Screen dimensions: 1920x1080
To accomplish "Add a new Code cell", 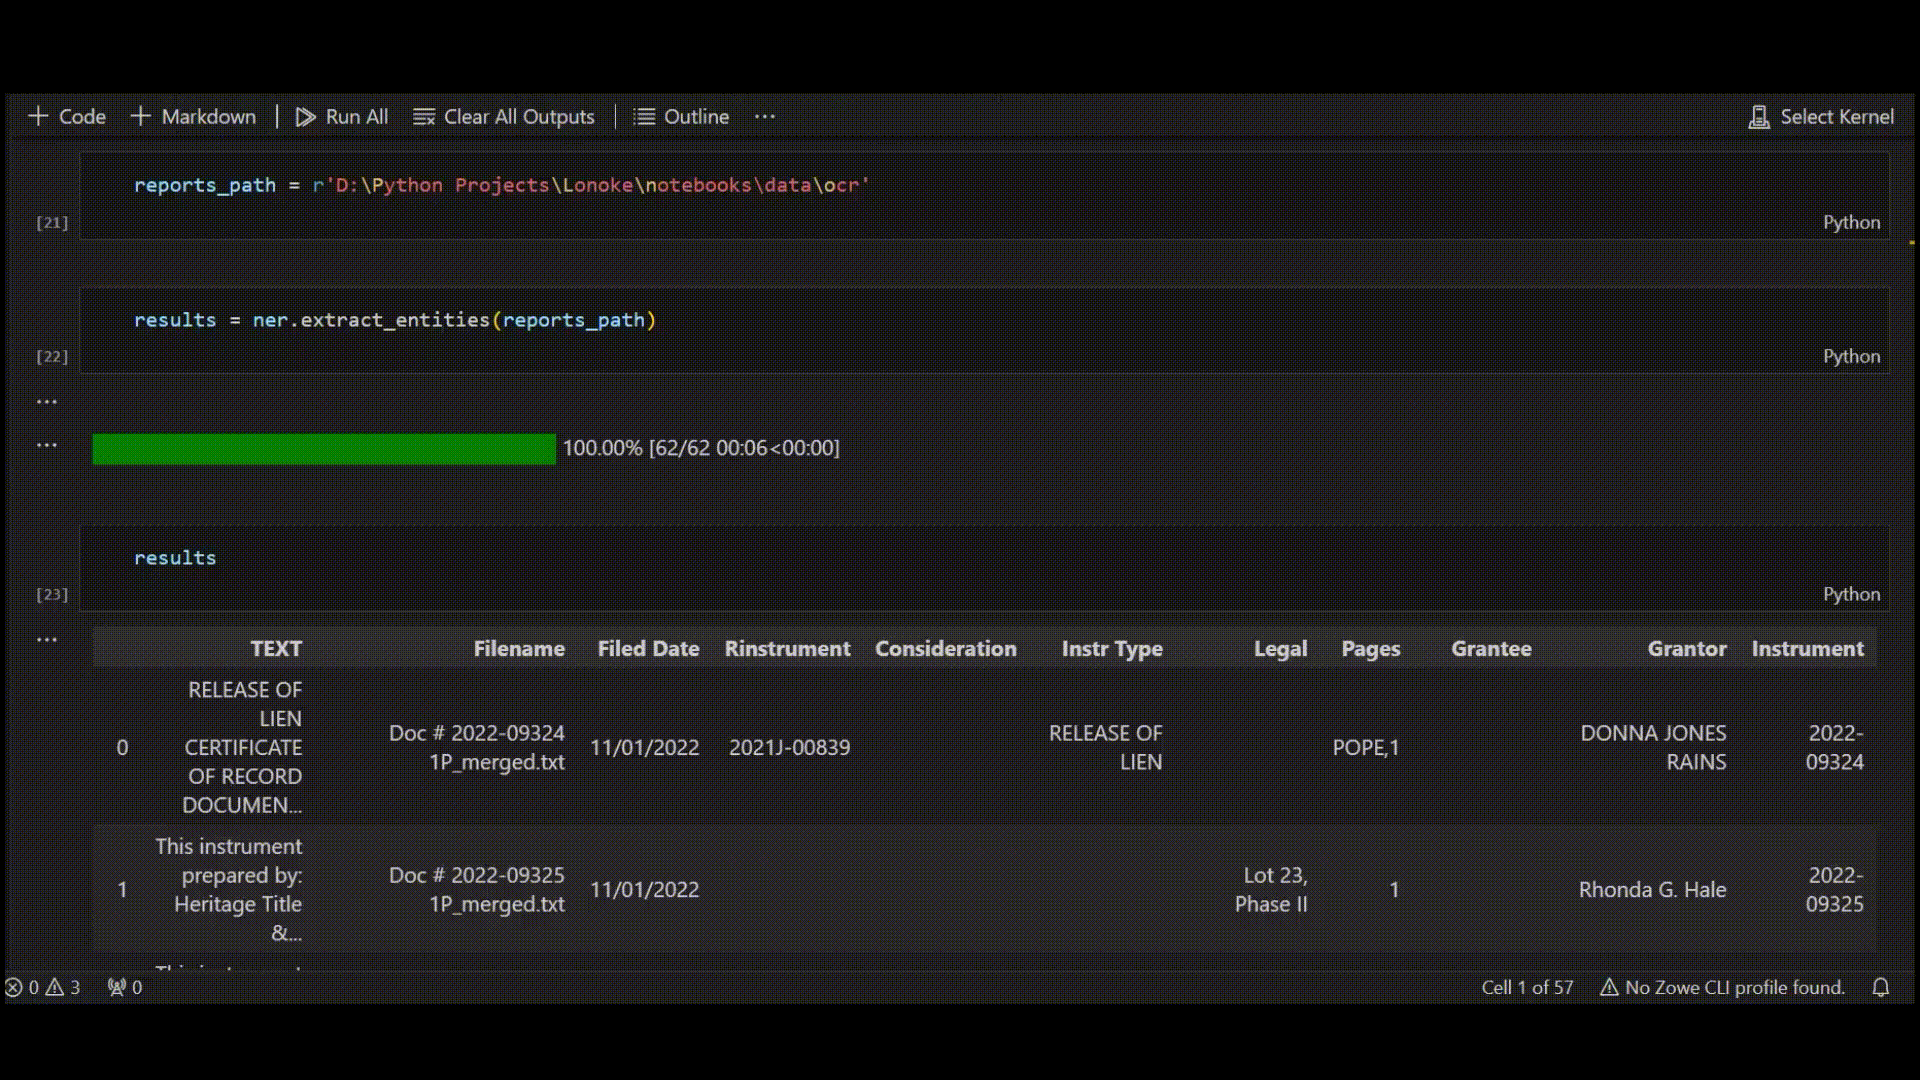I will [67, 117].
